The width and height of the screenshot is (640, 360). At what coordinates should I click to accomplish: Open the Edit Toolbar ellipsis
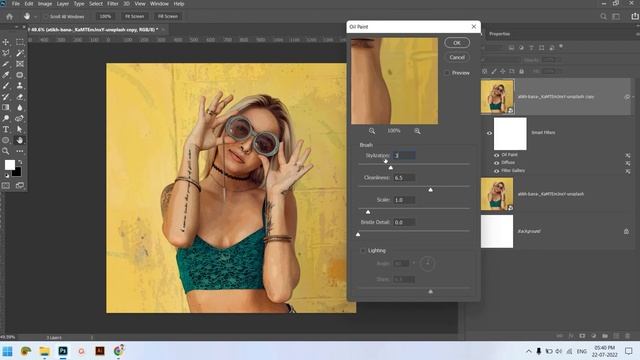[20, 151]
